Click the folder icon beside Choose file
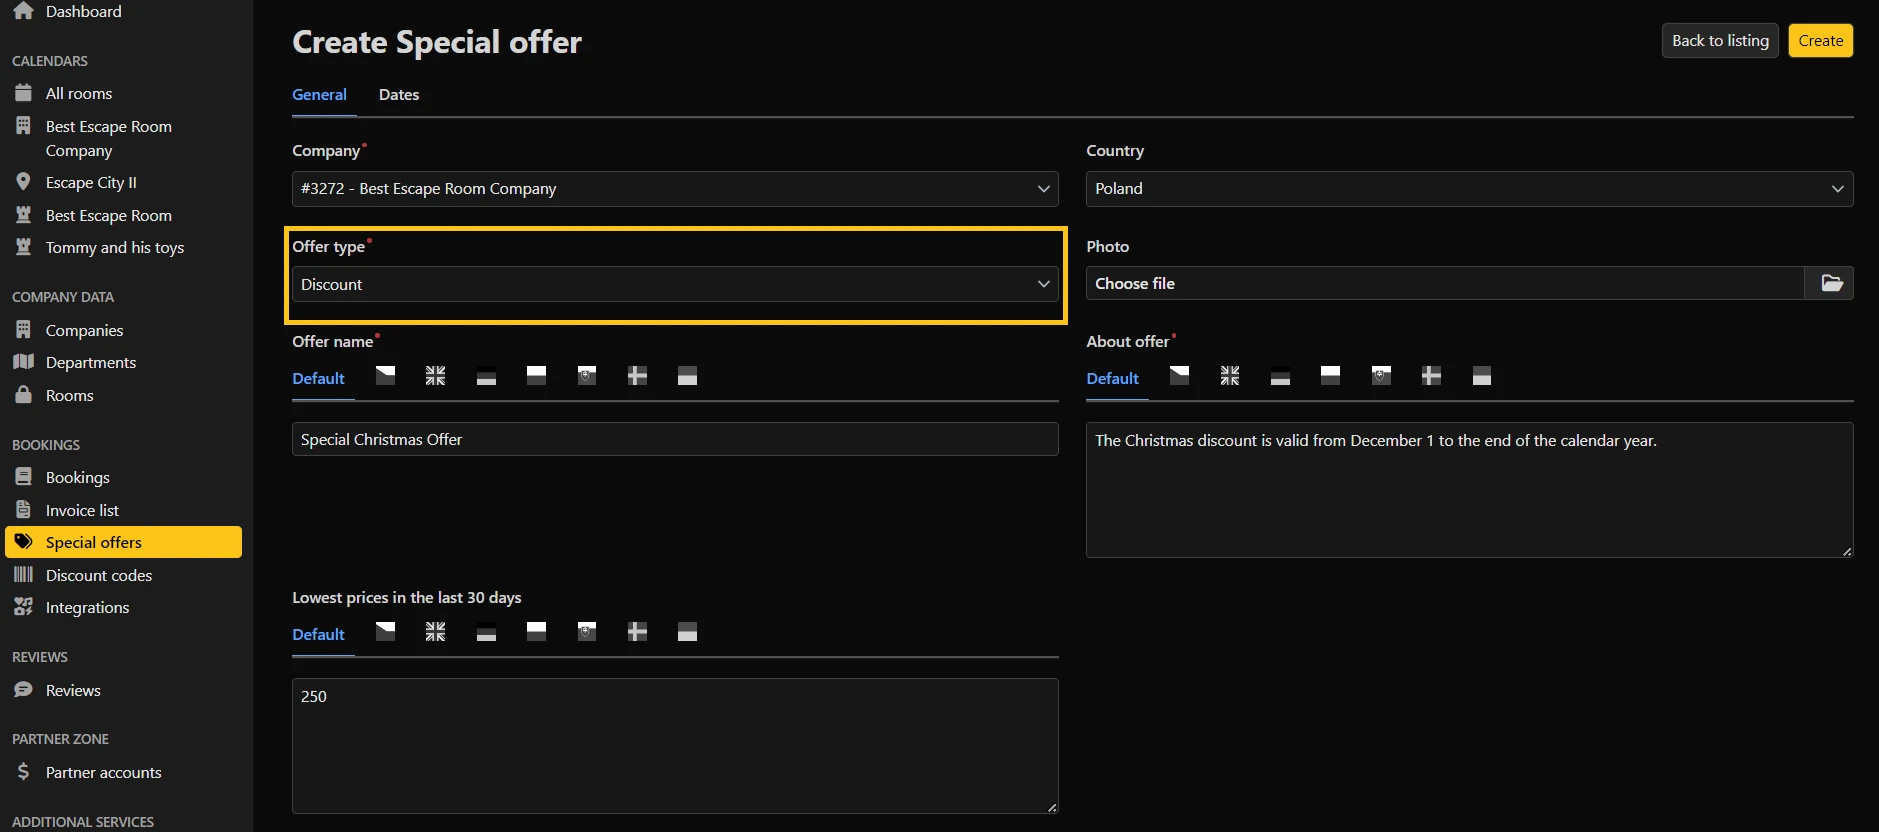 coord(1830,283)
